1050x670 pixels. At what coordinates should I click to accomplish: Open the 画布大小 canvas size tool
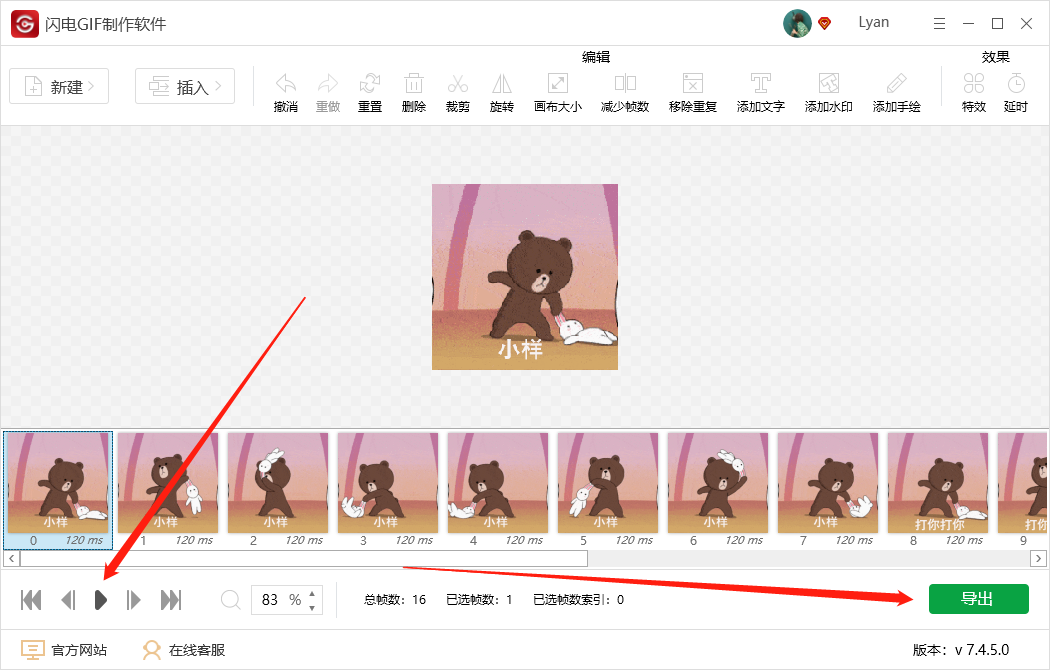click(x=558, y=84)
